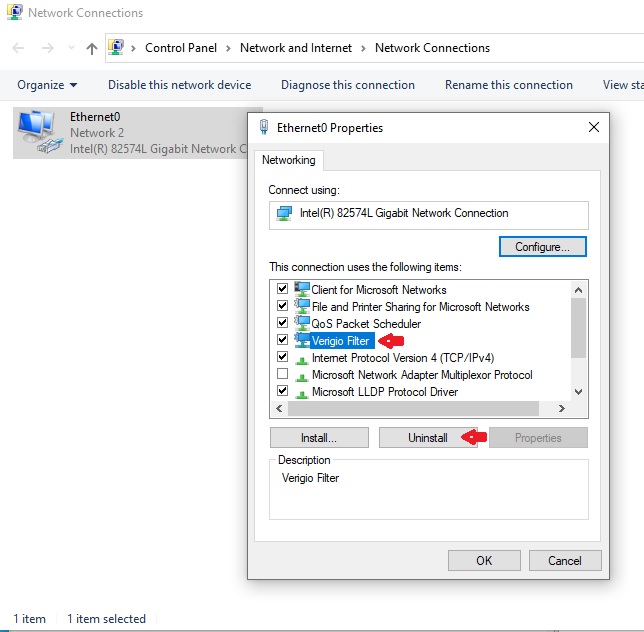
Task: Click the Client for Microsoft Networks icon
Action: (x=302, y=289)
